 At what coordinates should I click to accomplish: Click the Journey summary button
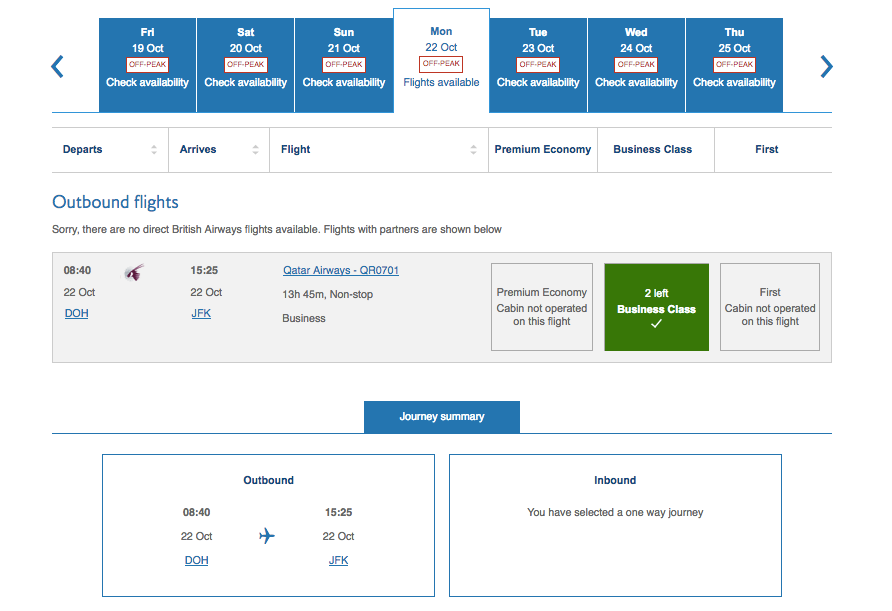441,417
